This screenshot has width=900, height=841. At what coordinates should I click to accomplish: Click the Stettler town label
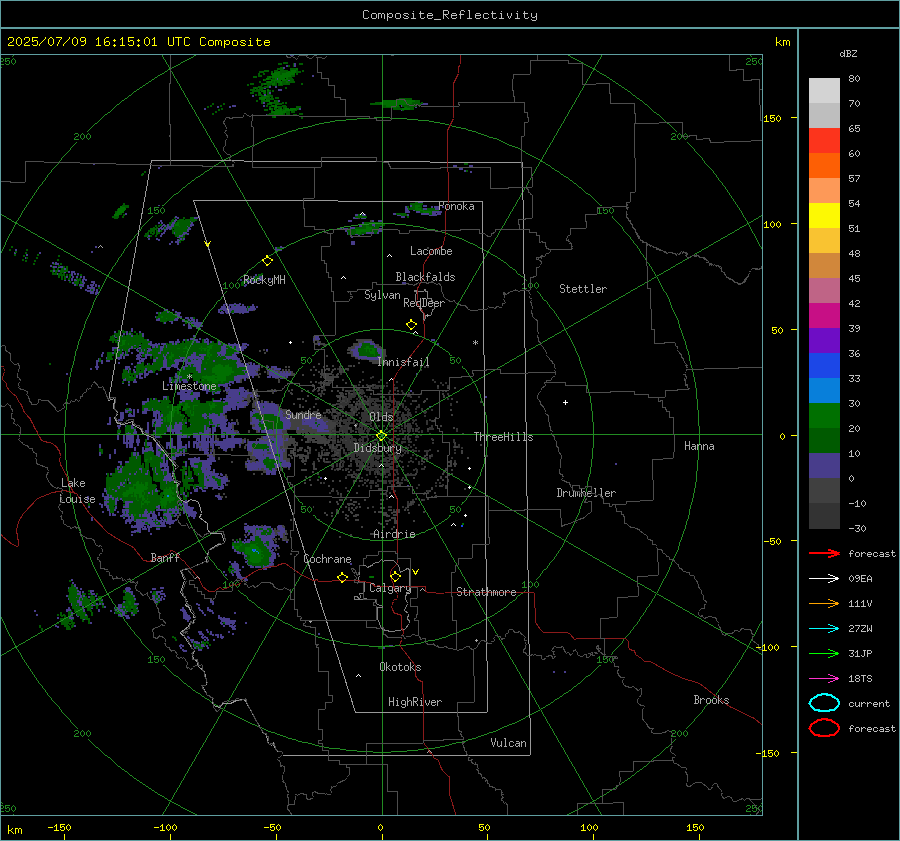pyautogui.click(x=583, y=289)
